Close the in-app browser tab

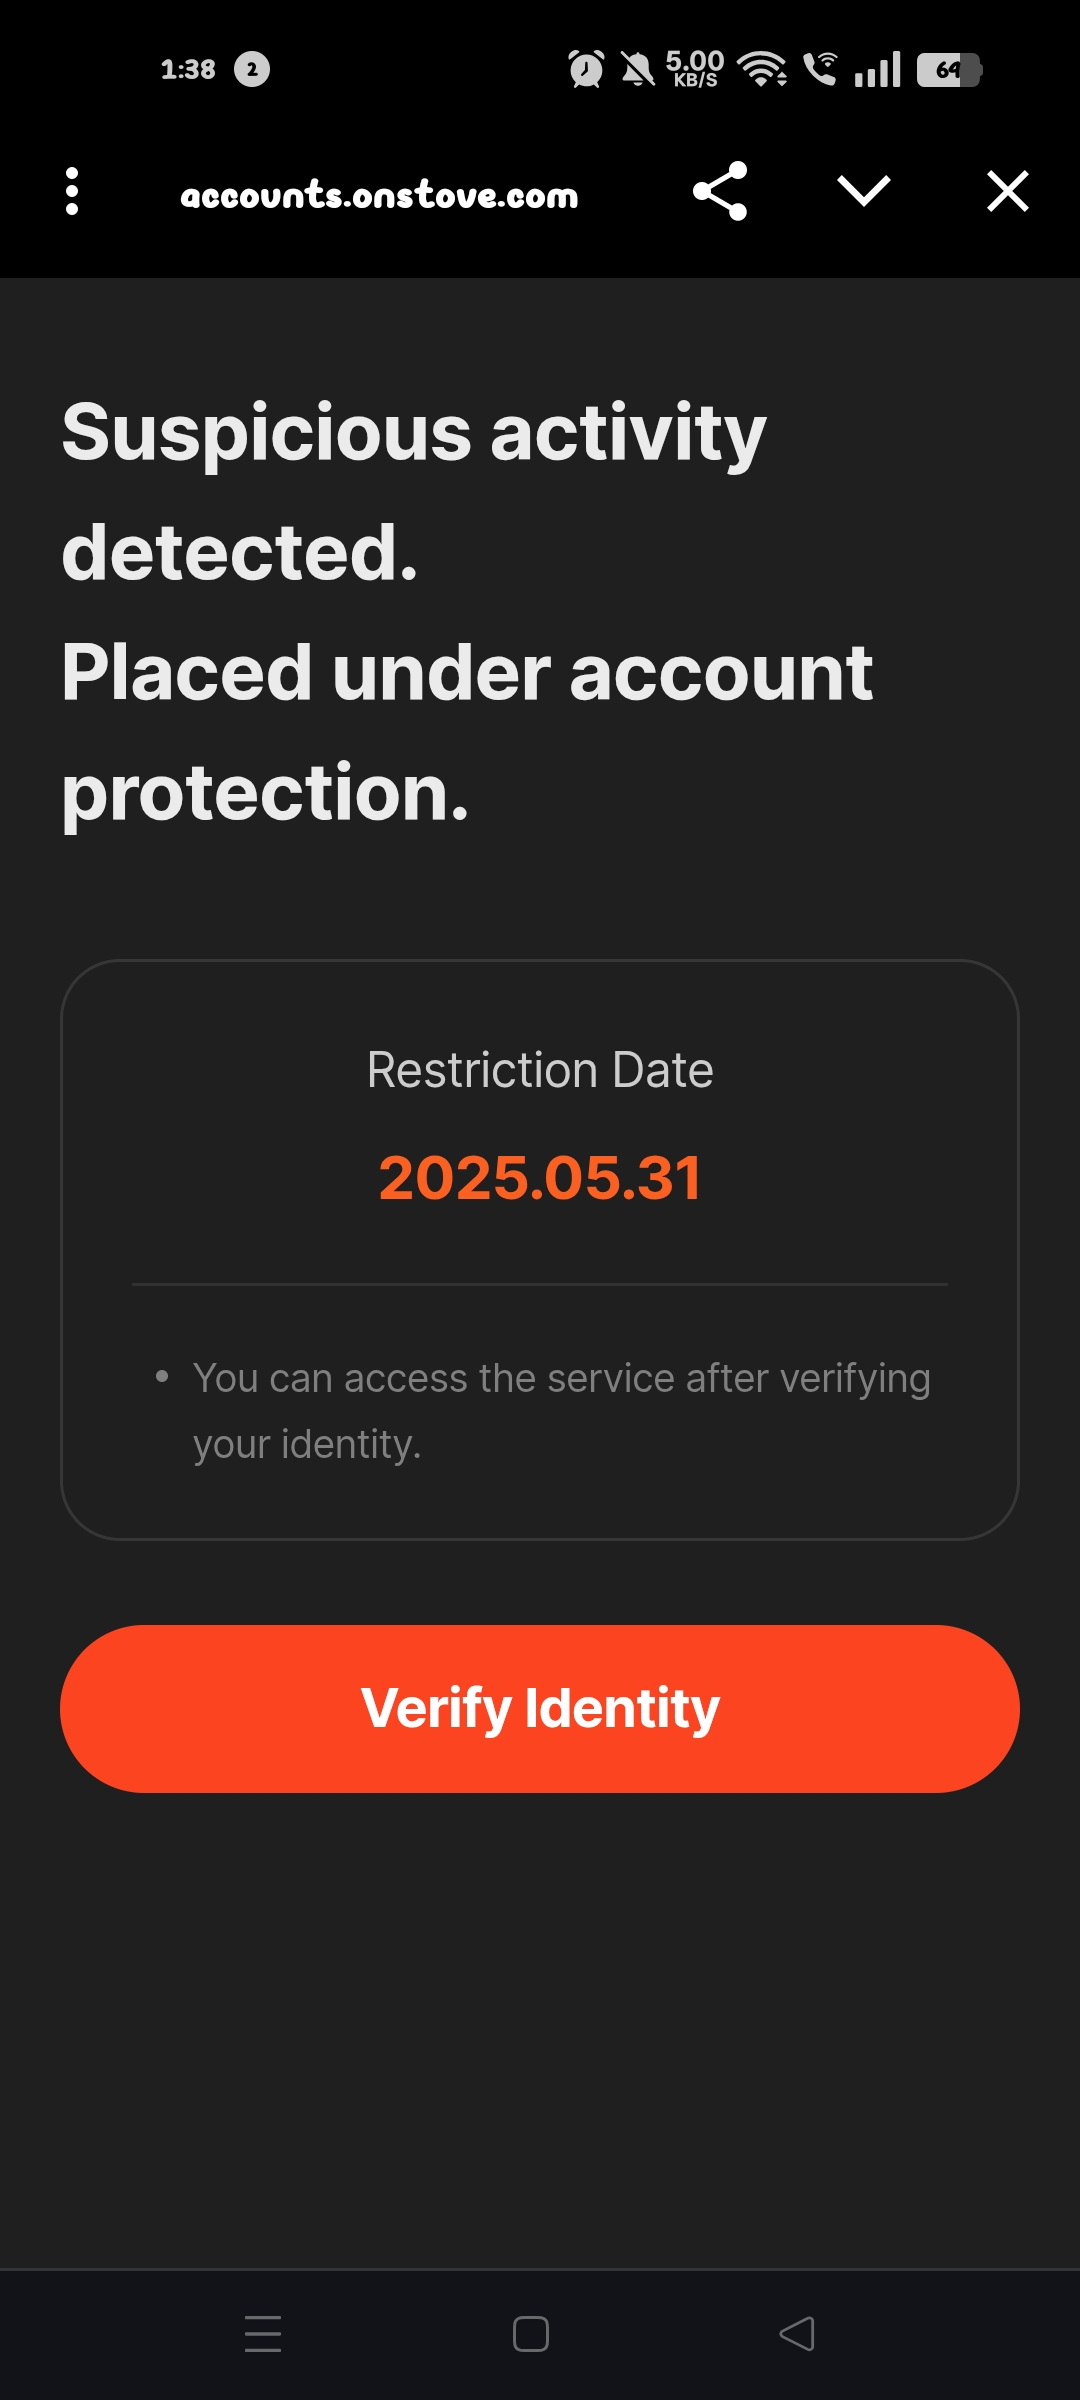tap(1008, 191)
